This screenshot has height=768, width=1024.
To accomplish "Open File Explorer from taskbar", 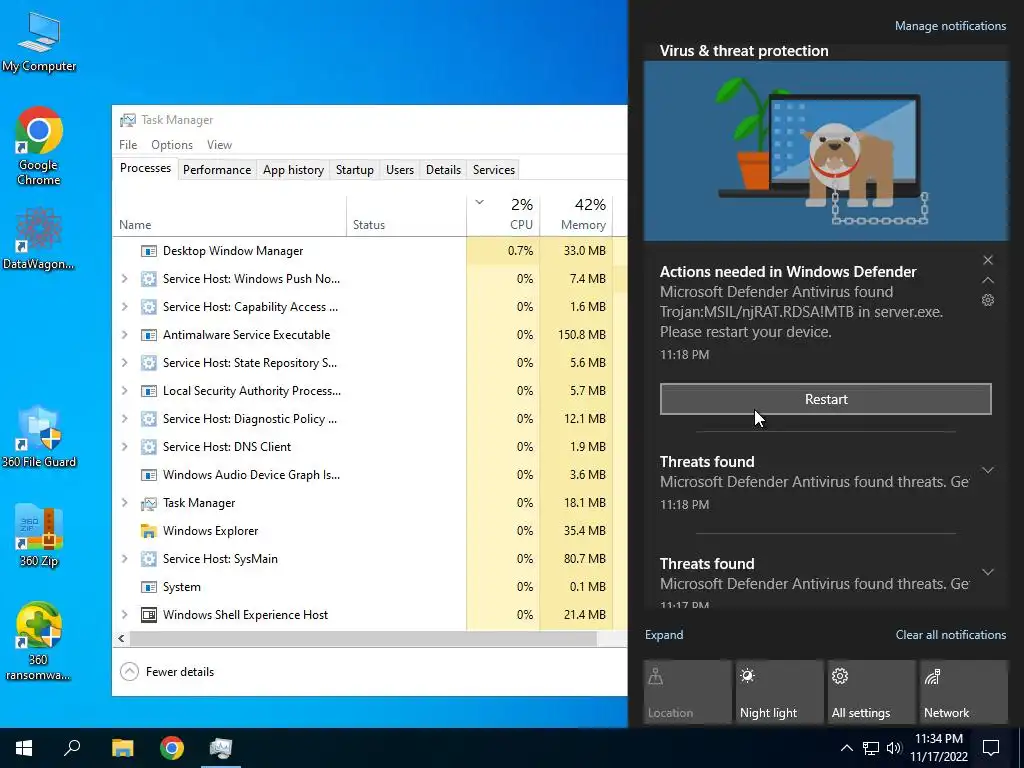I will tap(122, 748).
